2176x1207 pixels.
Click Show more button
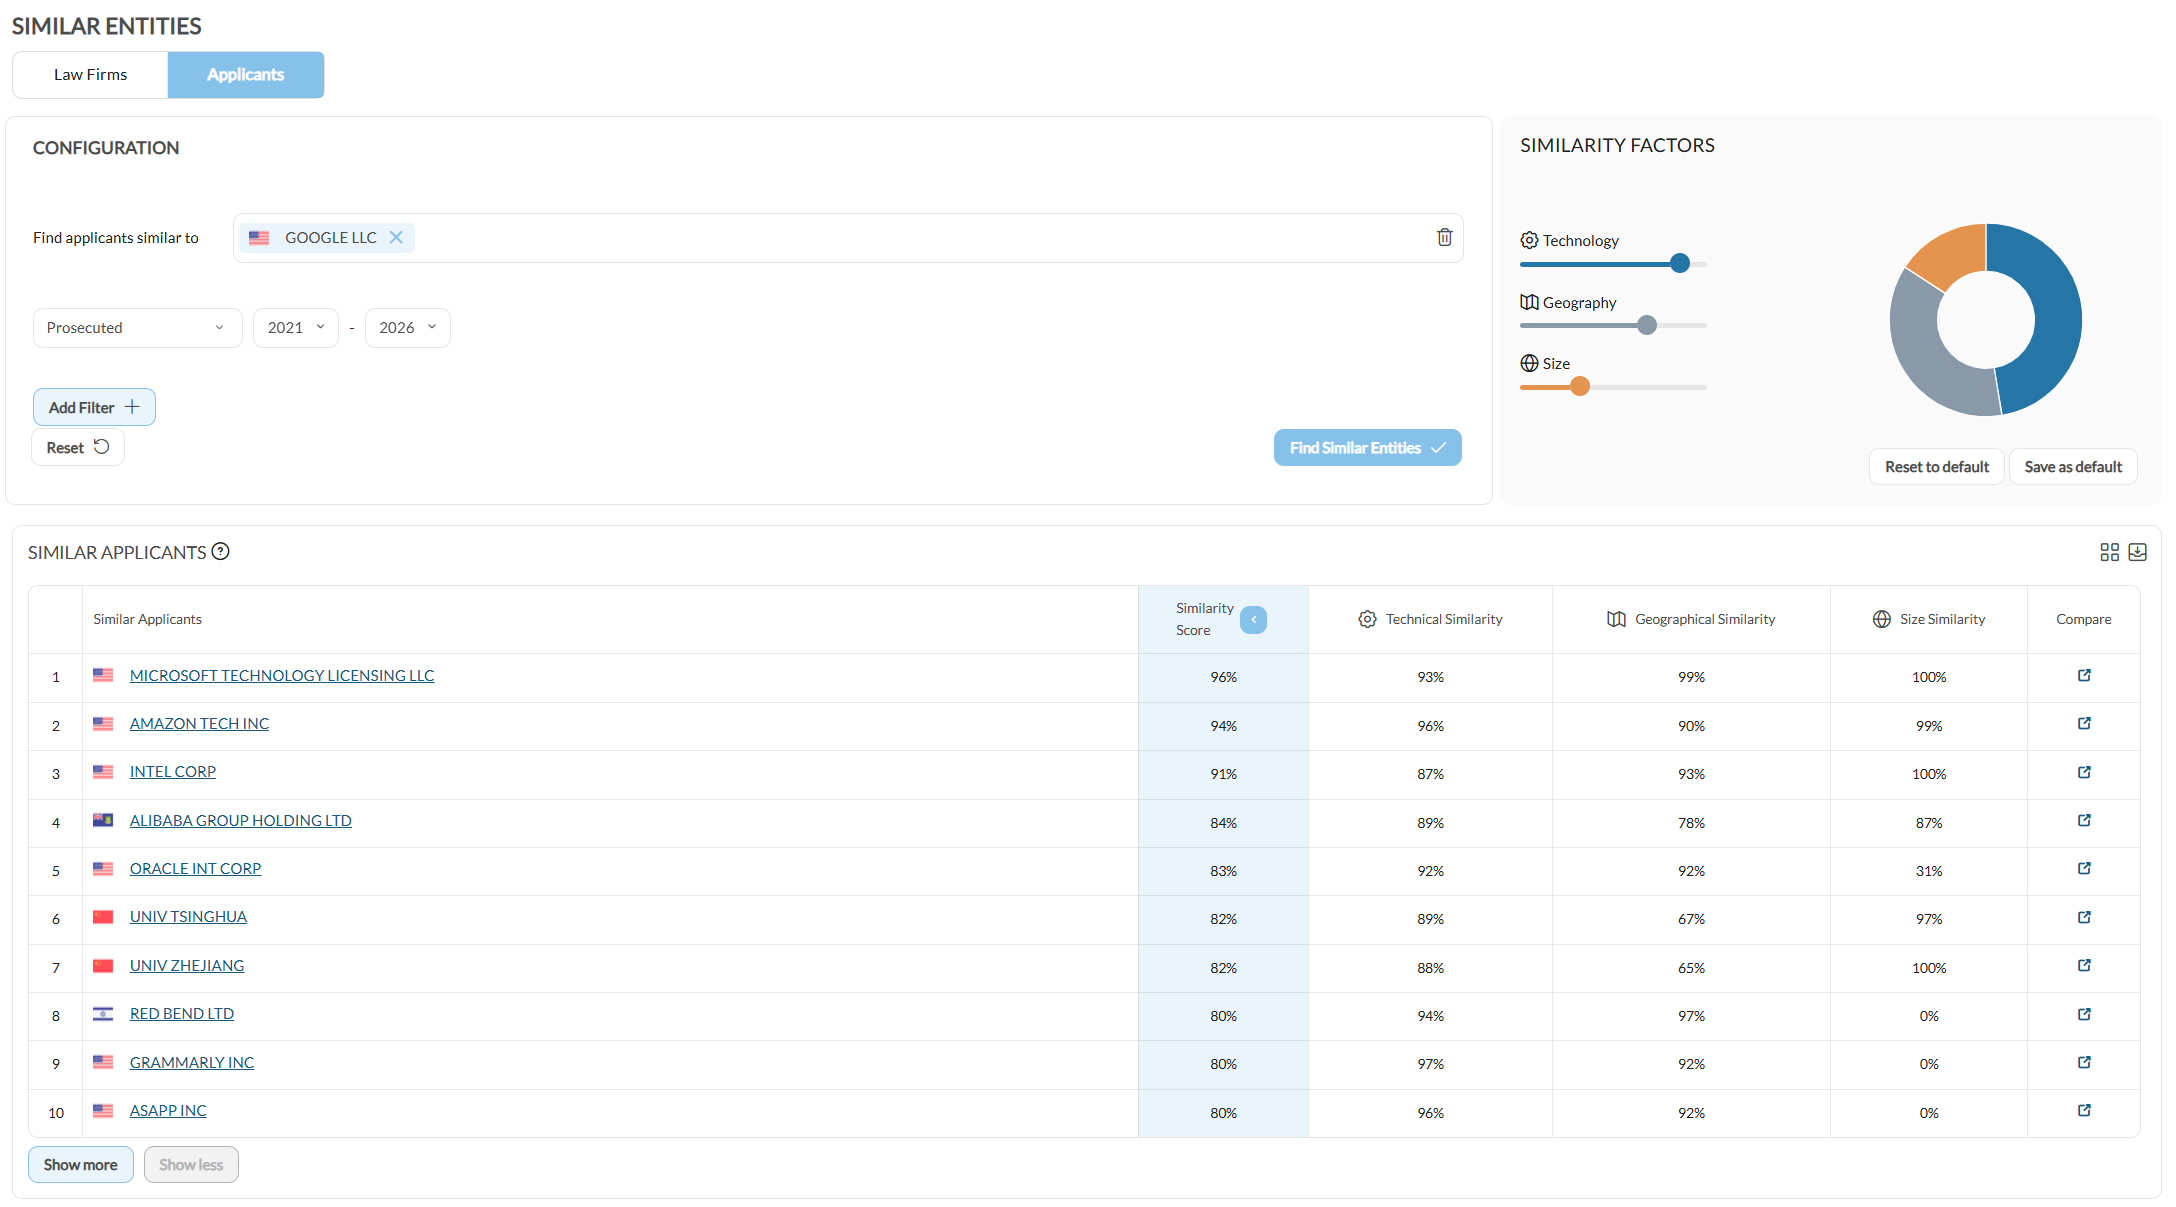click(x=81, y=1165)
